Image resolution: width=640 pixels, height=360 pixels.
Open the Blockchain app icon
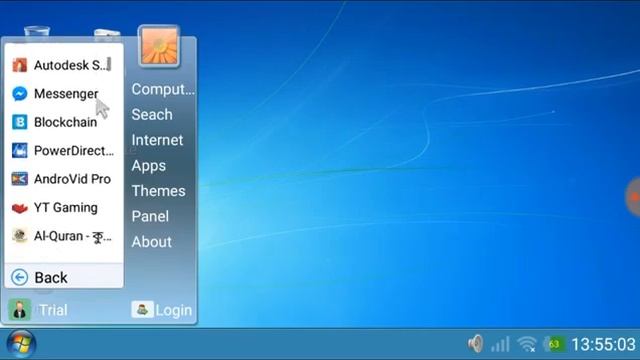click(20, 122)
